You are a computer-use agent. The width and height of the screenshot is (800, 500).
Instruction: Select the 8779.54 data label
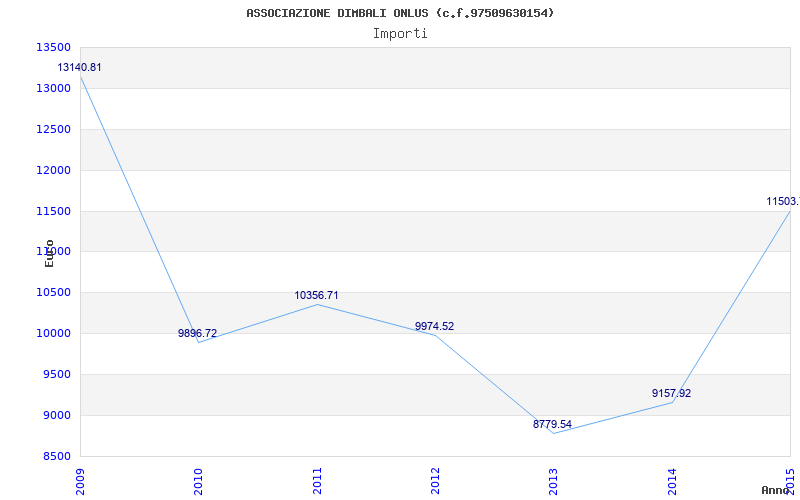coord(553,424)
